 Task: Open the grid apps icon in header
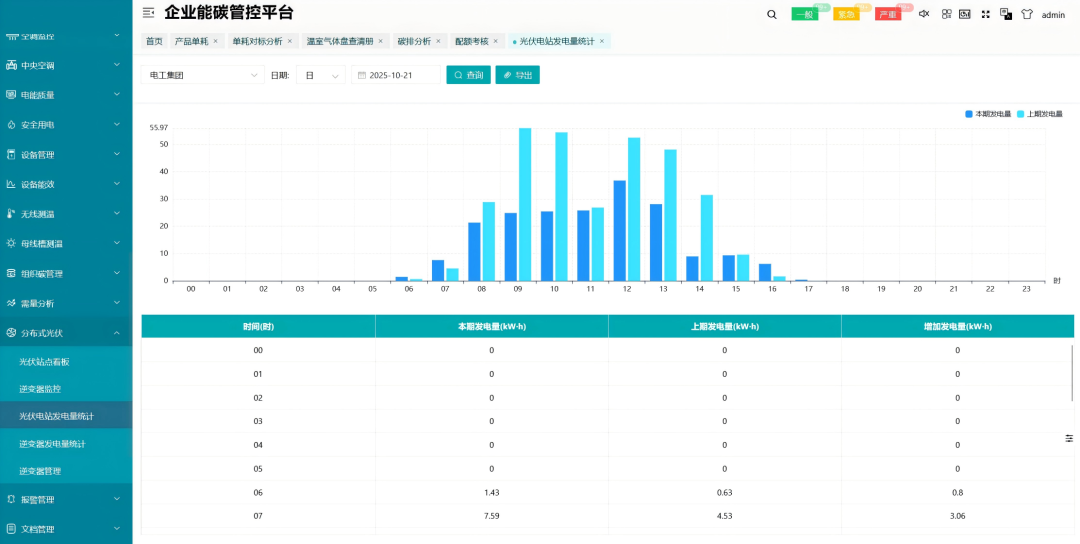pyautogui.click(x=946, y=14)
